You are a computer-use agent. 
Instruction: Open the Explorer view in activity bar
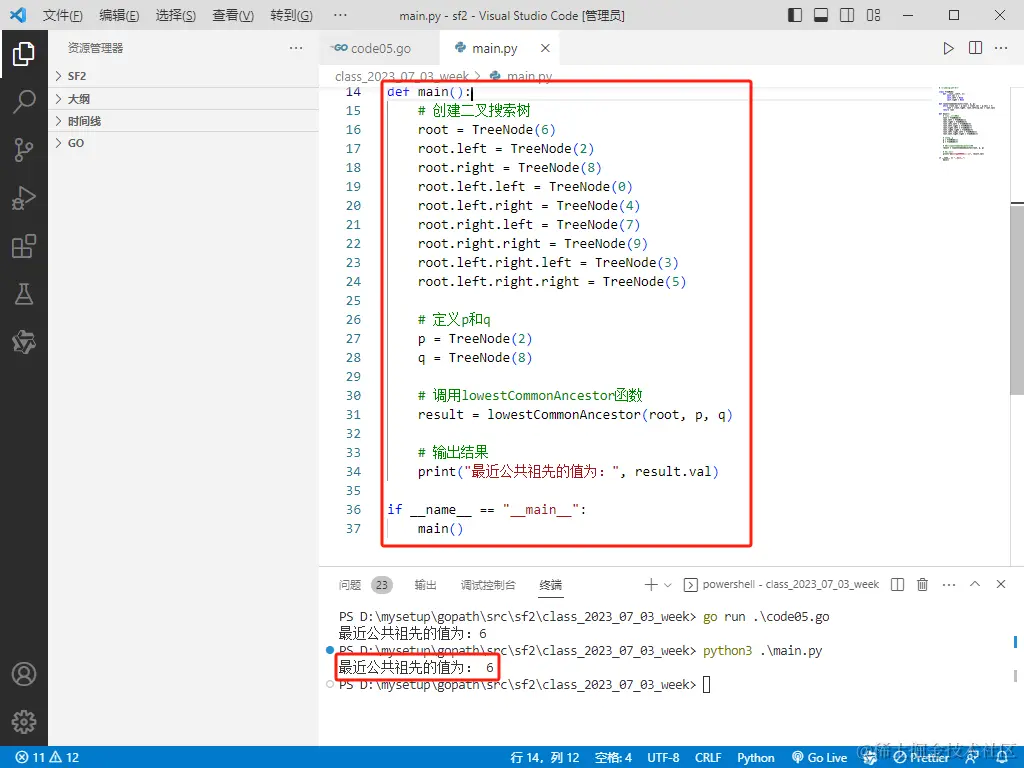tap(24, 54)
